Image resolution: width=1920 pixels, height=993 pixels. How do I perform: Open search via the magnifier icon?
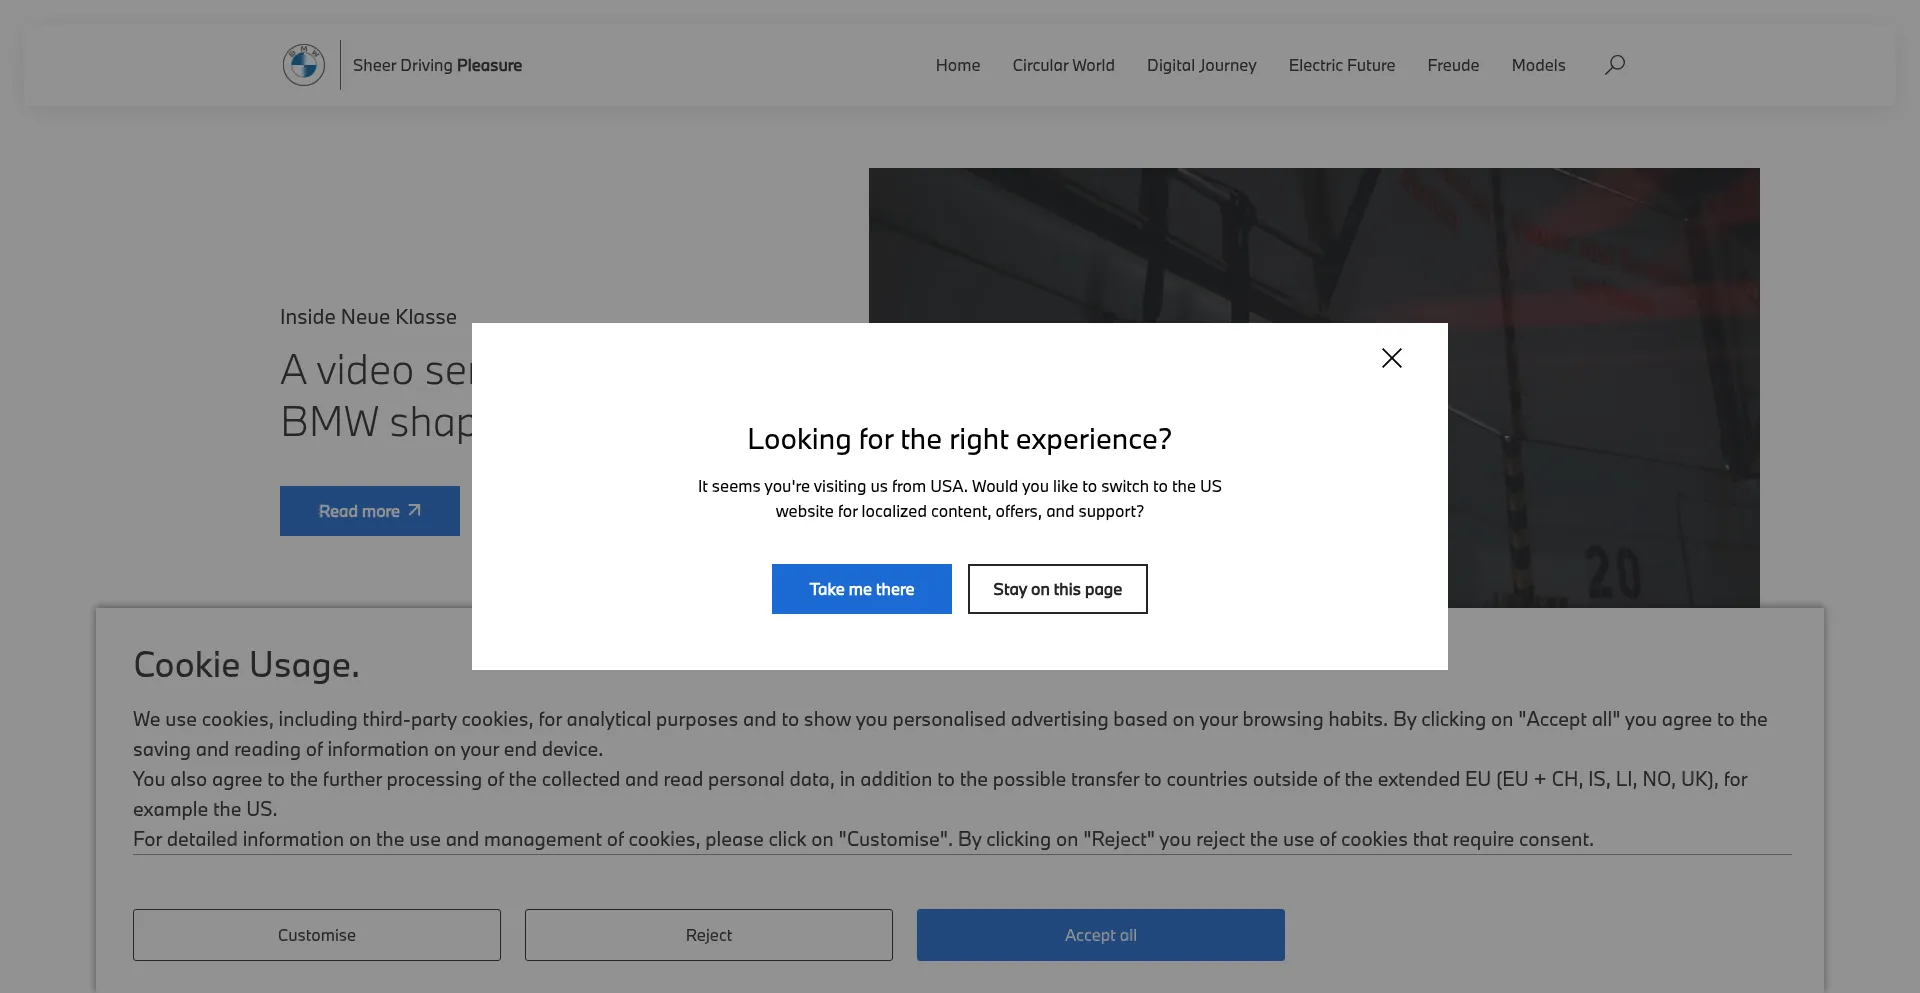(x=1614, y=65)
